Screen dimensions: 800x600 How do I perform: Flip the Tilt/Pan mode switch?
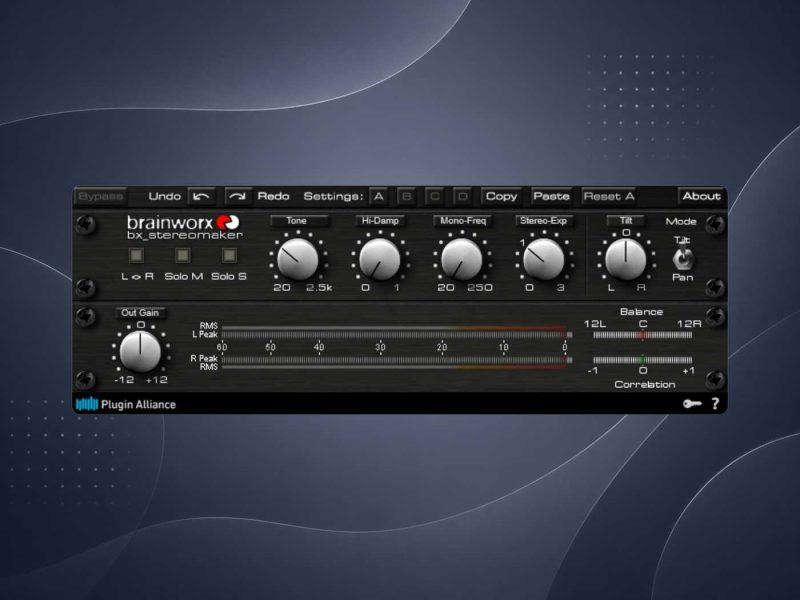(682, 259)
